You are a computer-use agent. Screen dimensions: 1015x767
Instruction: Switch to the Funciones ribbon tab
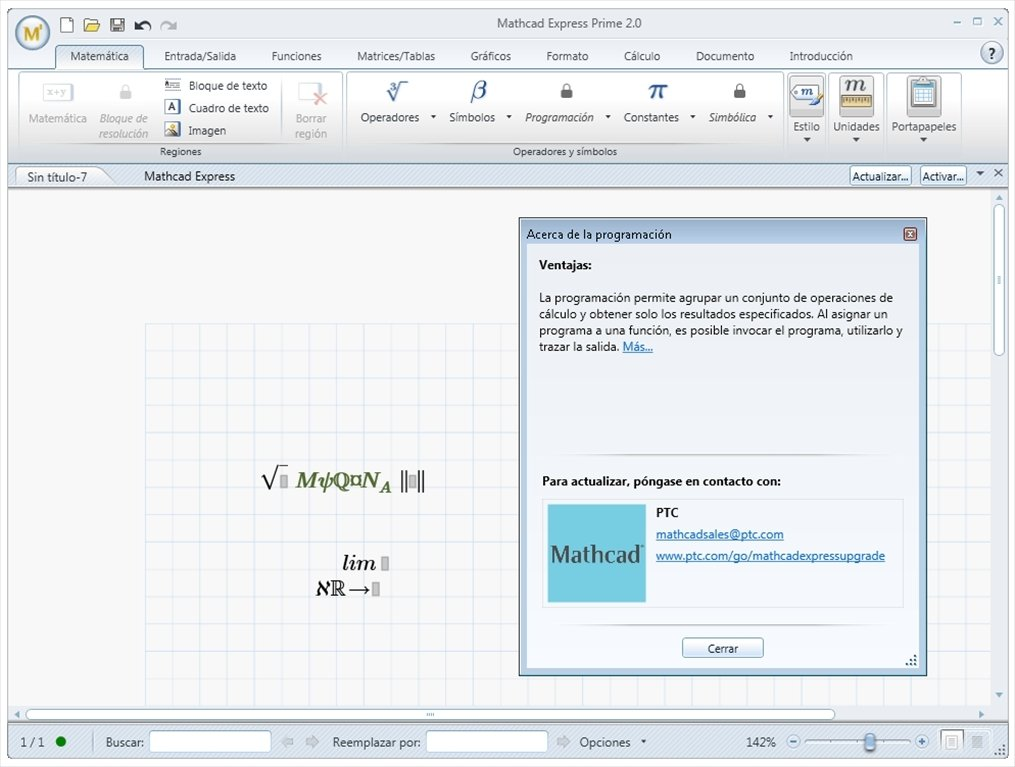296,56
